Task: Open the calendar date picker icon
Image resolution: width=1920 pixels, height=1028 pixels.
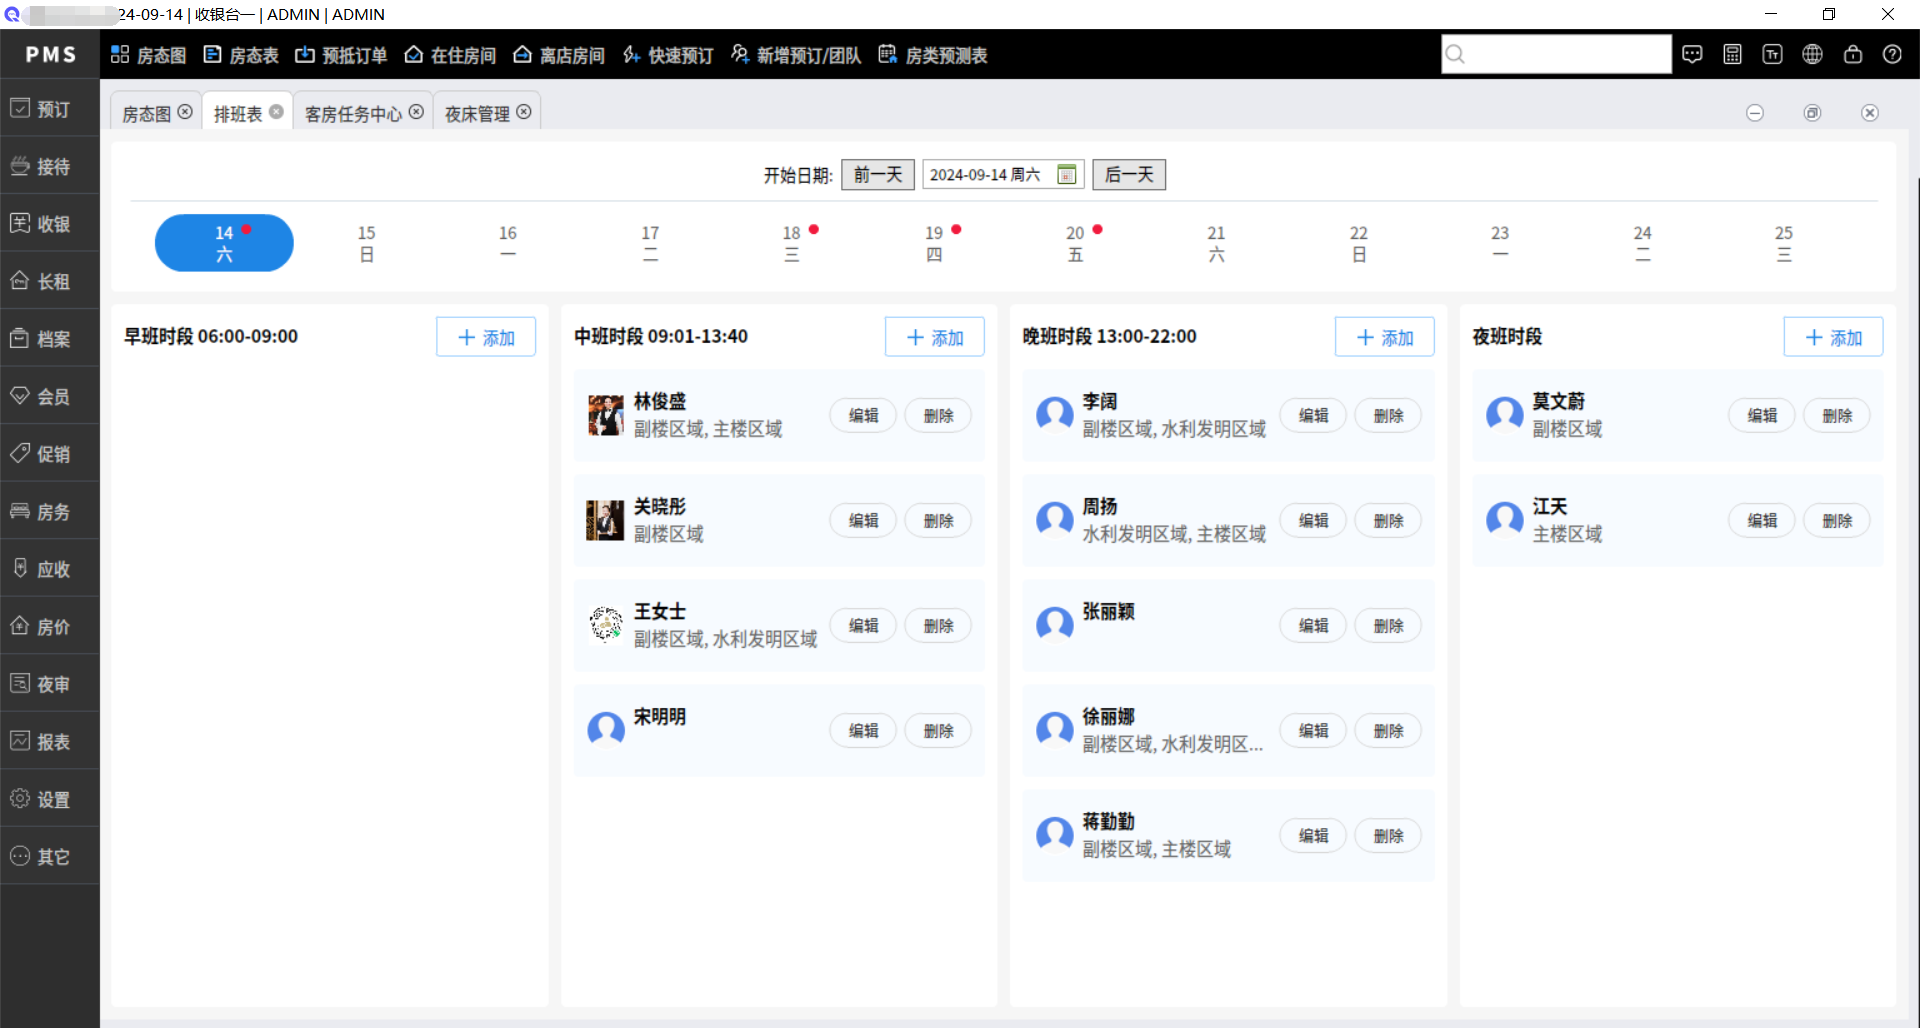Action: [1067, 175]
